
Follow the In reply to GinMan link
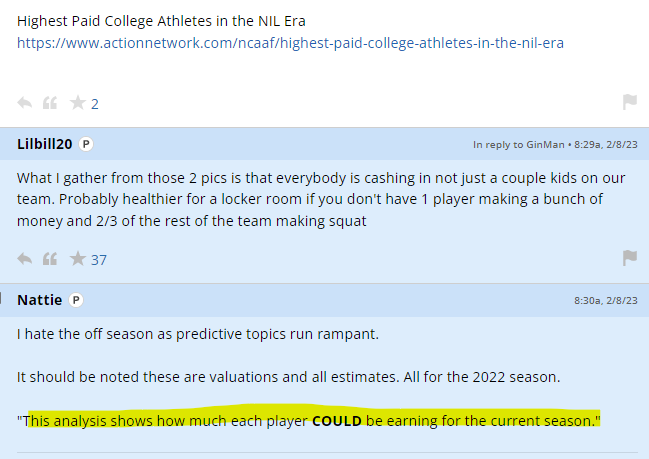click(521, 144)
